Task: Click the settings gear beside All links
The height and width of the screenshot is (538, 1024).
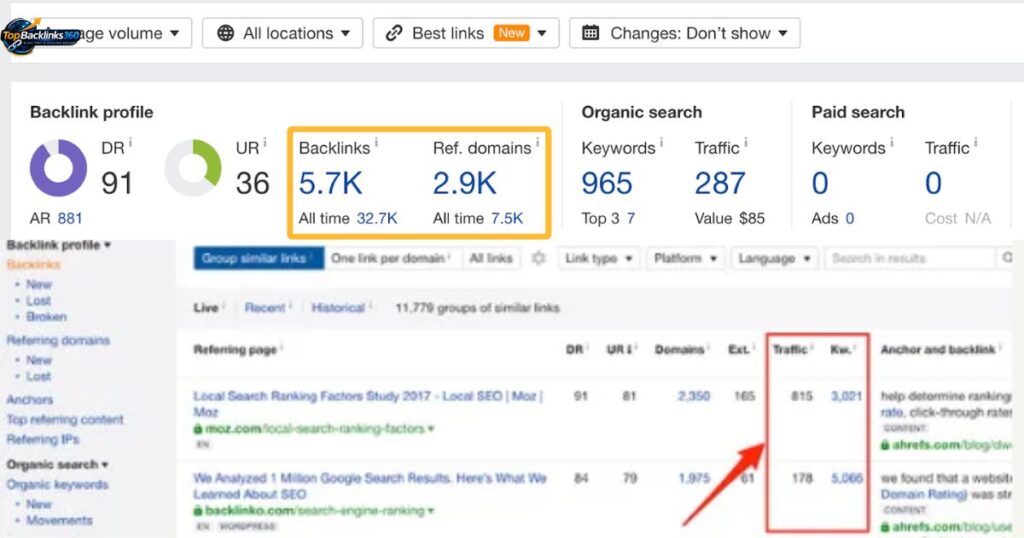Action: point(539,259)
